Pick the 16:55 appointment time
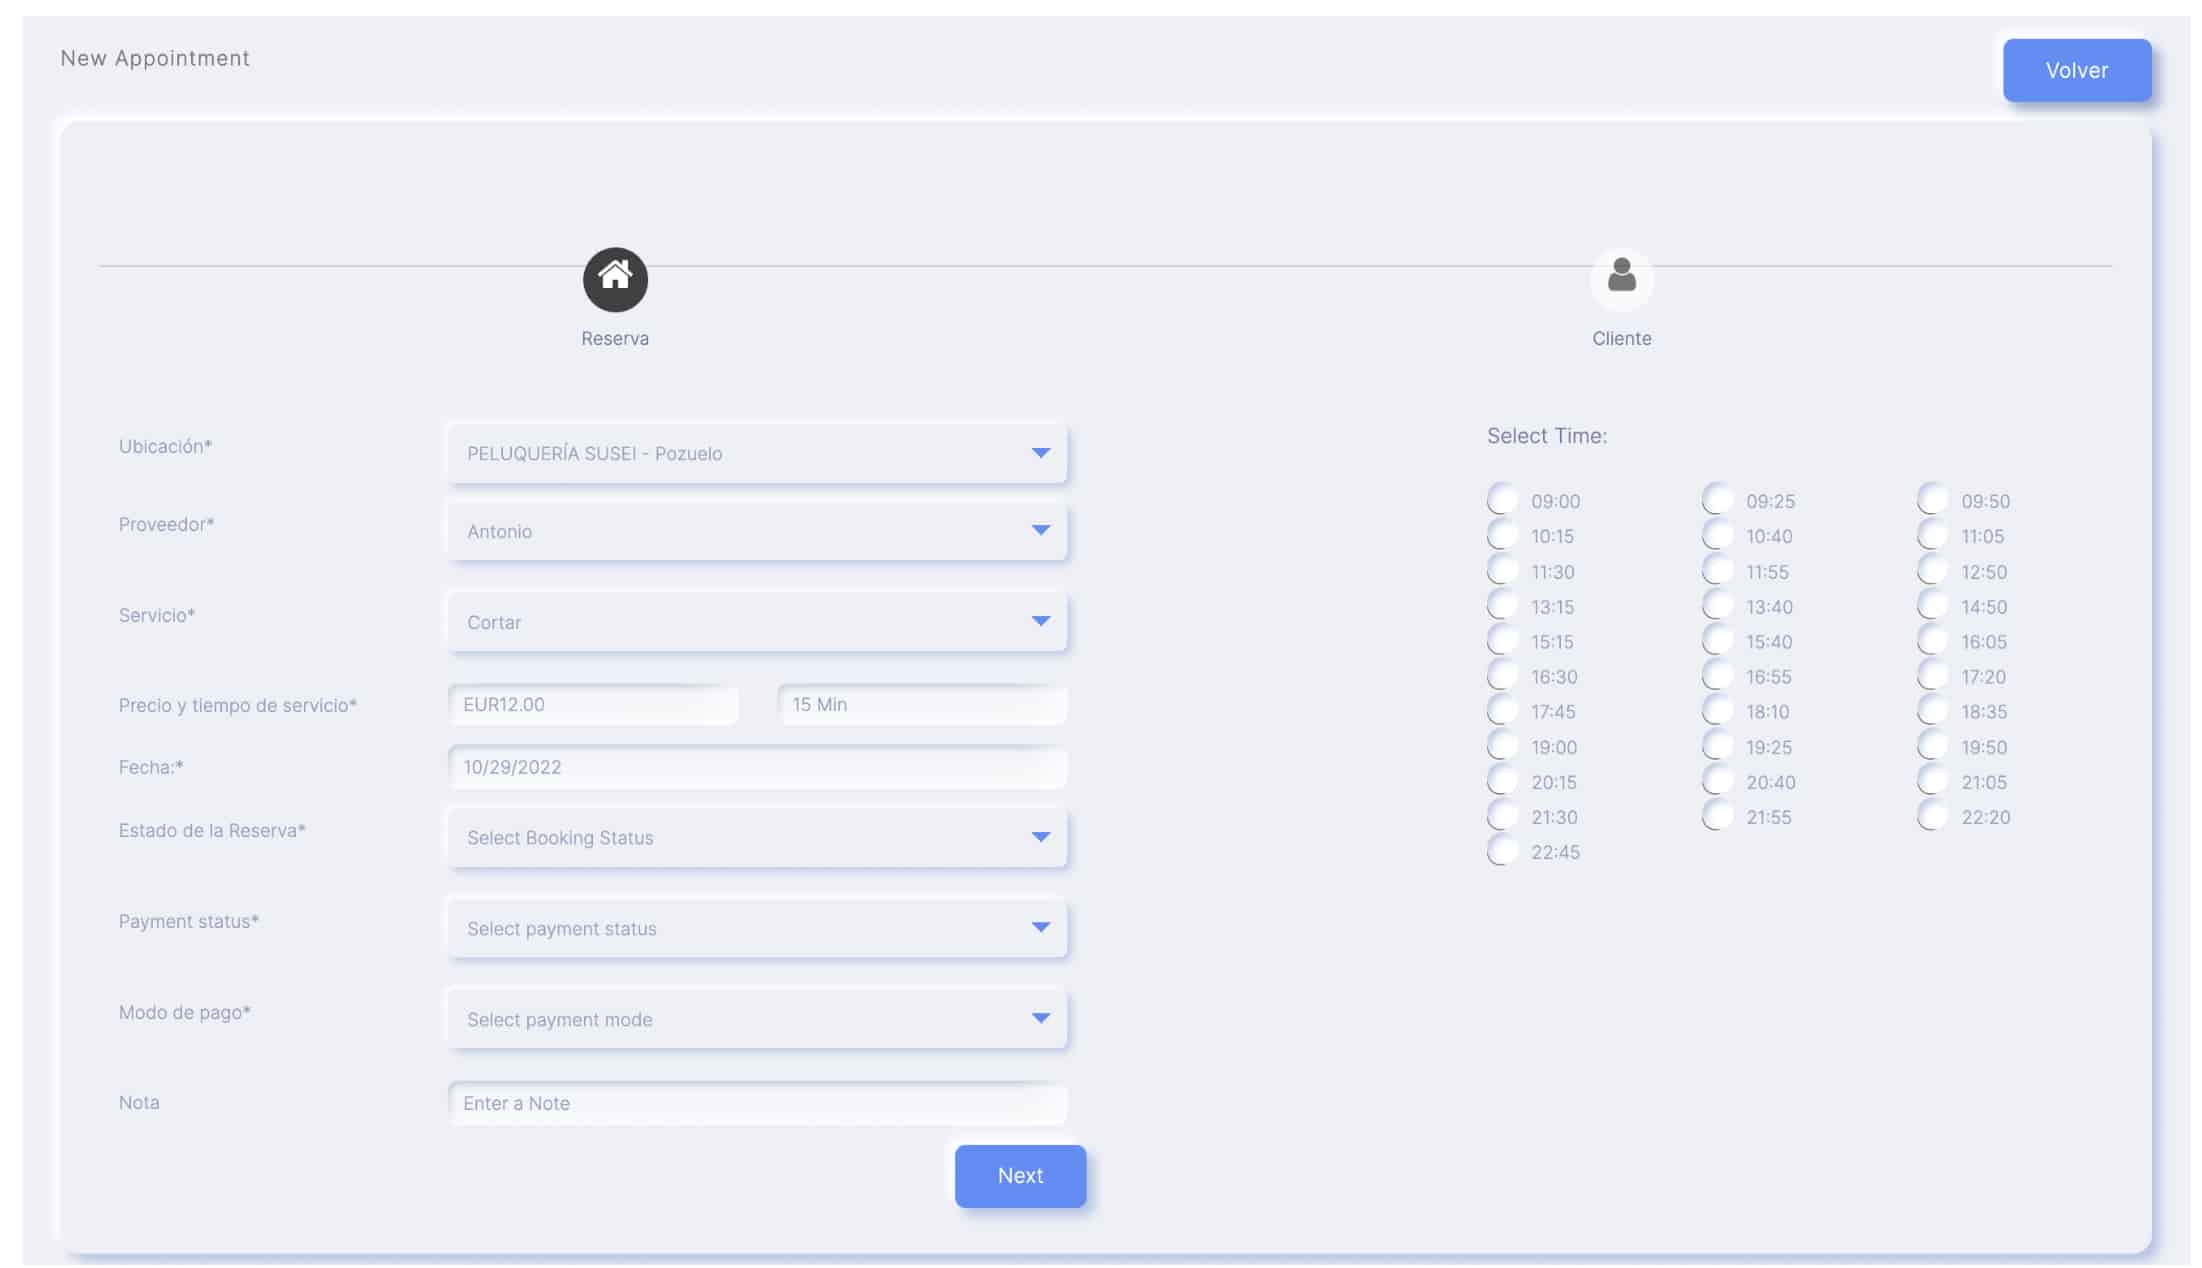Viewport: 2202px width, 1268px height. [x=1717, y=675]
